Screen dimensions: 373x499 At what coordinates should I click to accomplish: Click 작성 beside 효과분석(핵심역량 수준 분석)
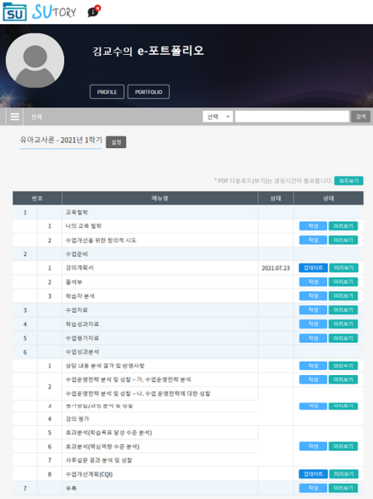[x=313, y=446]
